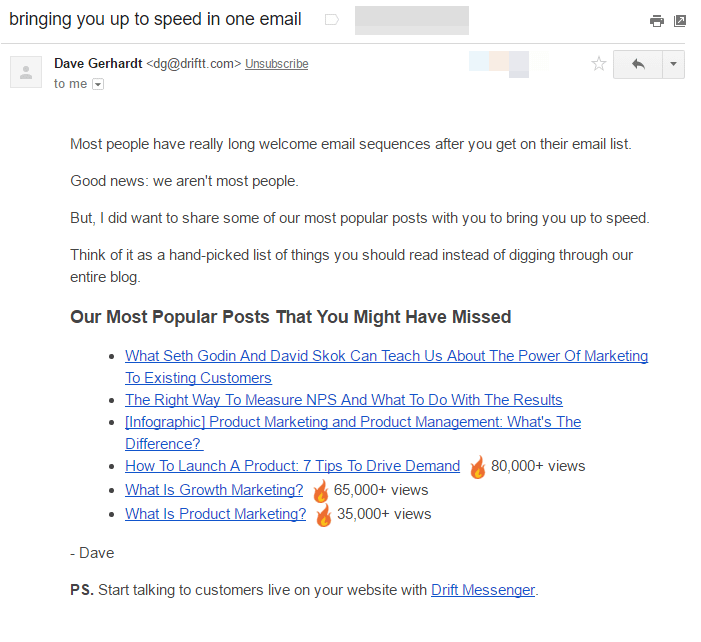The width and height of the screenshot is (701, 642).
Task: Open more options dropdown beside reply
Action: (673, 64)
